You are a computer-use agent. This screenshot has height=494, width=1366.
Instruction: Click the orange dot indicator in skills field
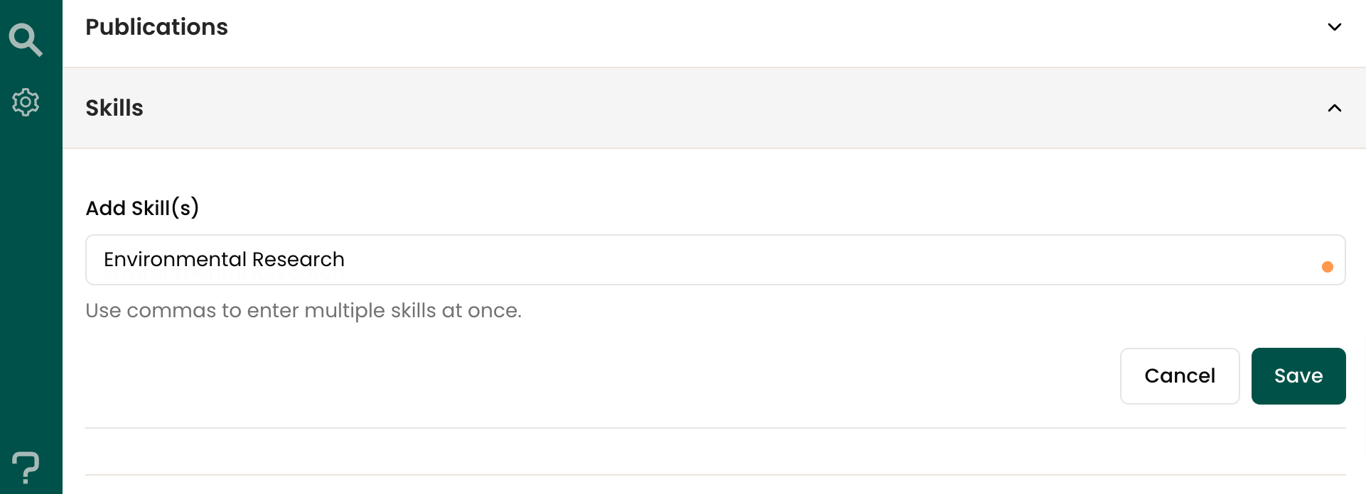(x=1327, y=267)
